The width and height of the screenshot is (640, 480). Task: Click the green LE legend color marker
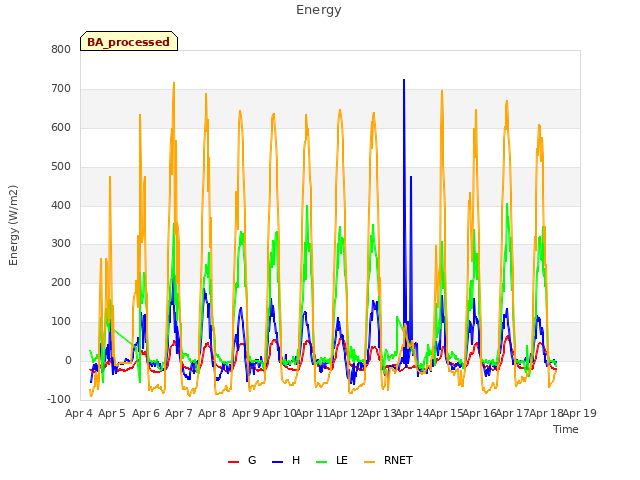322,462
